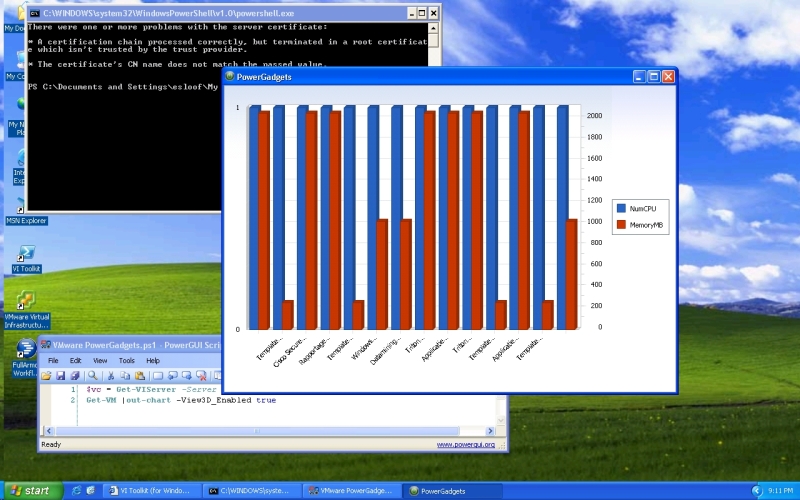Click the PowerGUI window resize grip
This screenshot has height=500, width=800.
coord(503,446)
